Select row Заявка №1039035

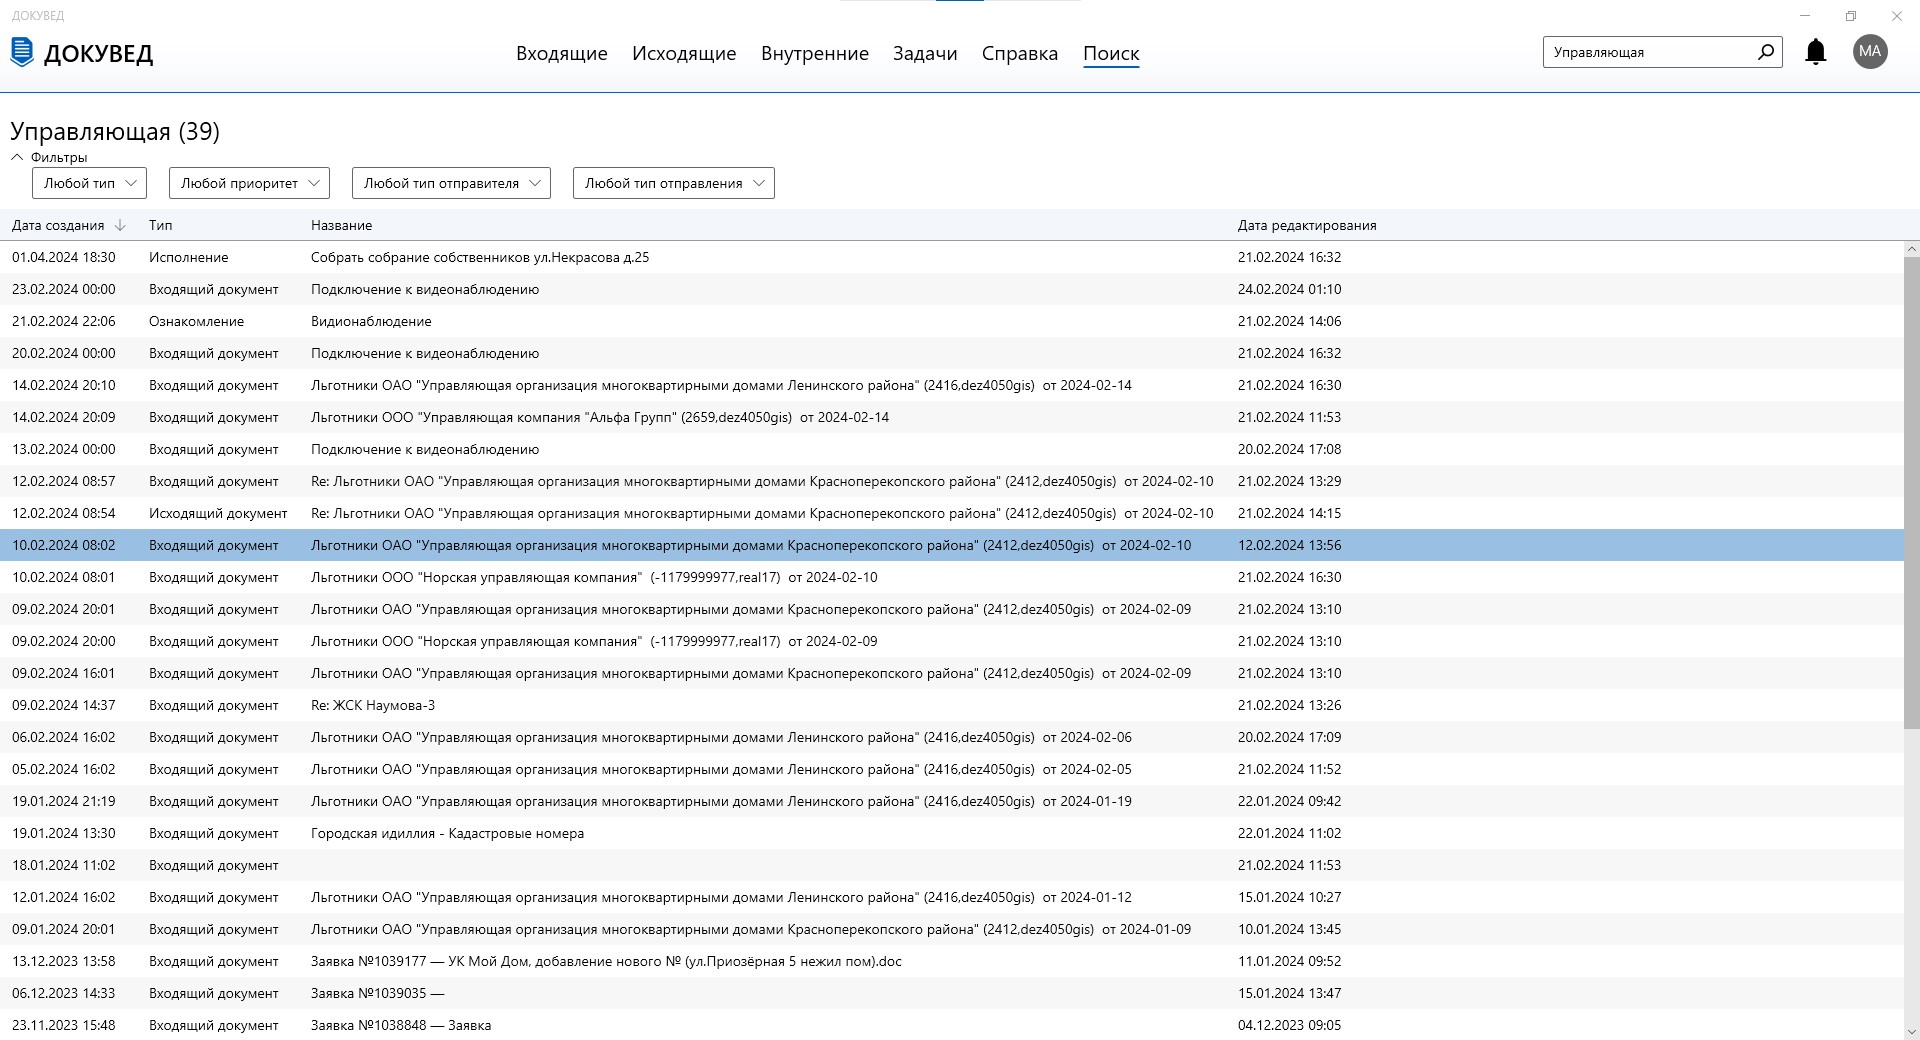point(951,993)
